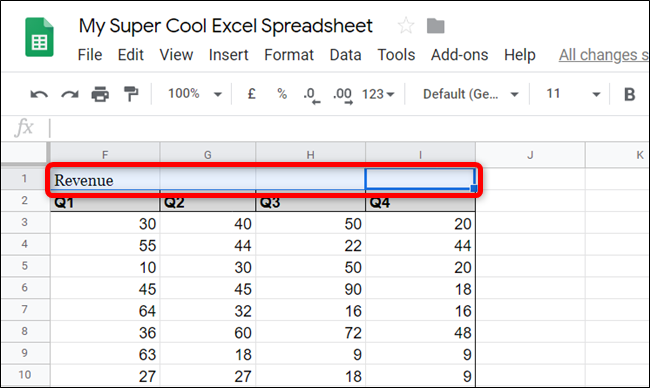
Task: Select column H header
Action: click(310, 155)
